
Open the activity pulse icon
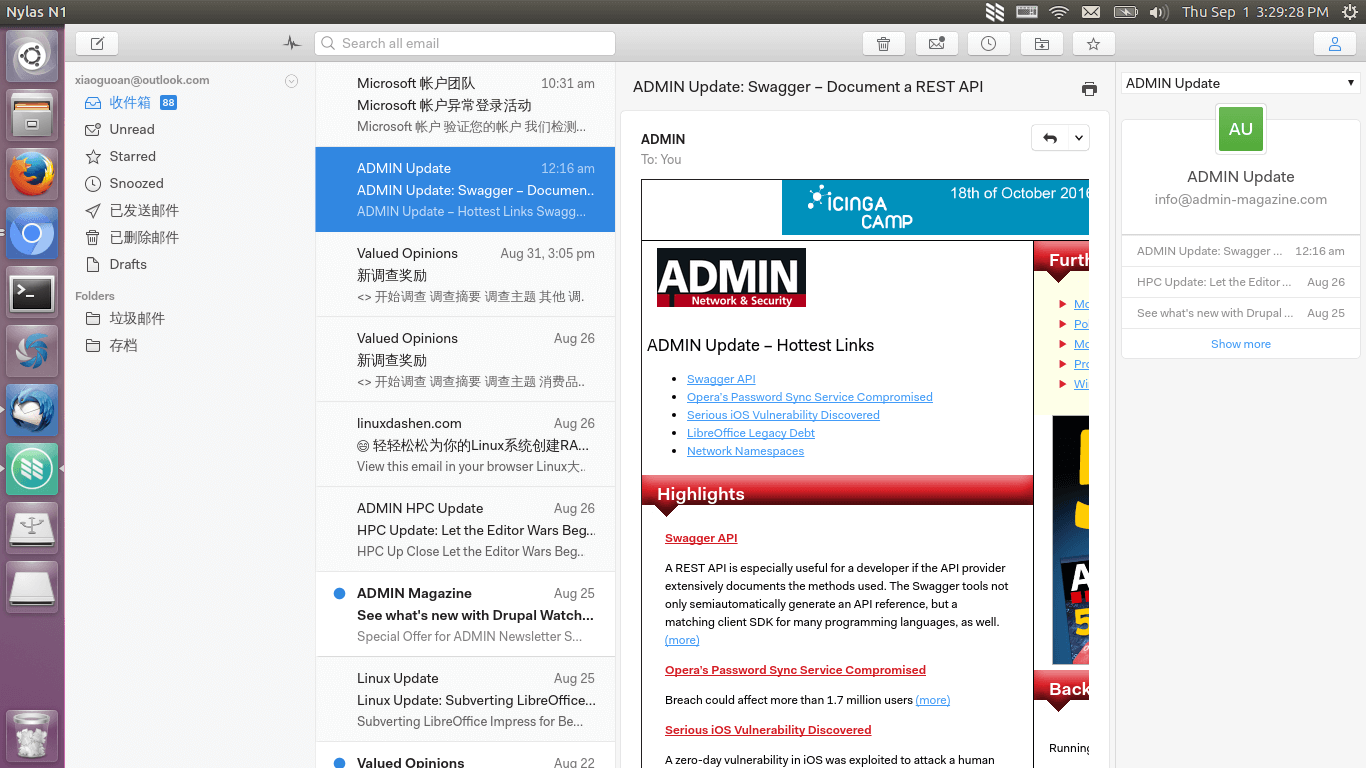tap(292, 44)
